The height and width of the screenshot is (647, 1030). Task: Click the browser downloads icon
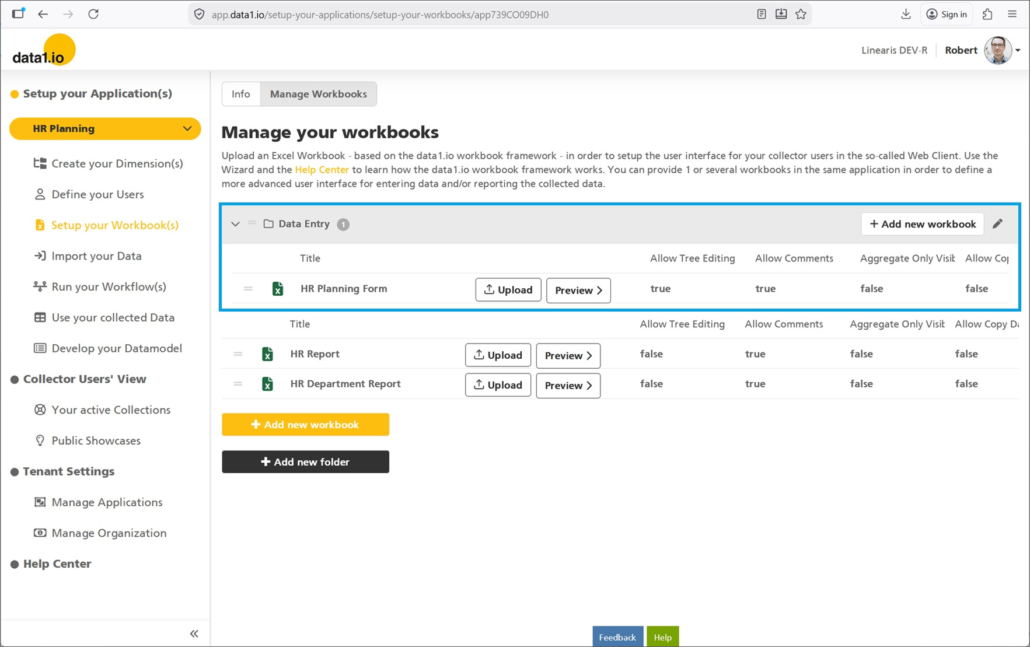(x=906, y=14)
